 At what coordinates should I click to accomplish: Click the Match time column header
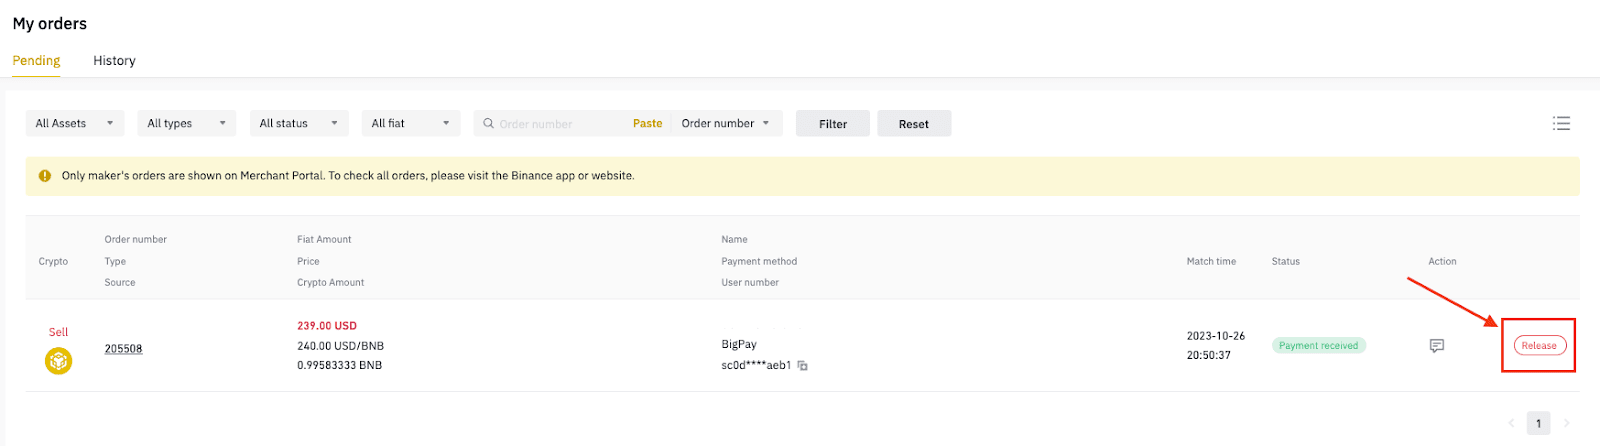tap(1211, 261)
